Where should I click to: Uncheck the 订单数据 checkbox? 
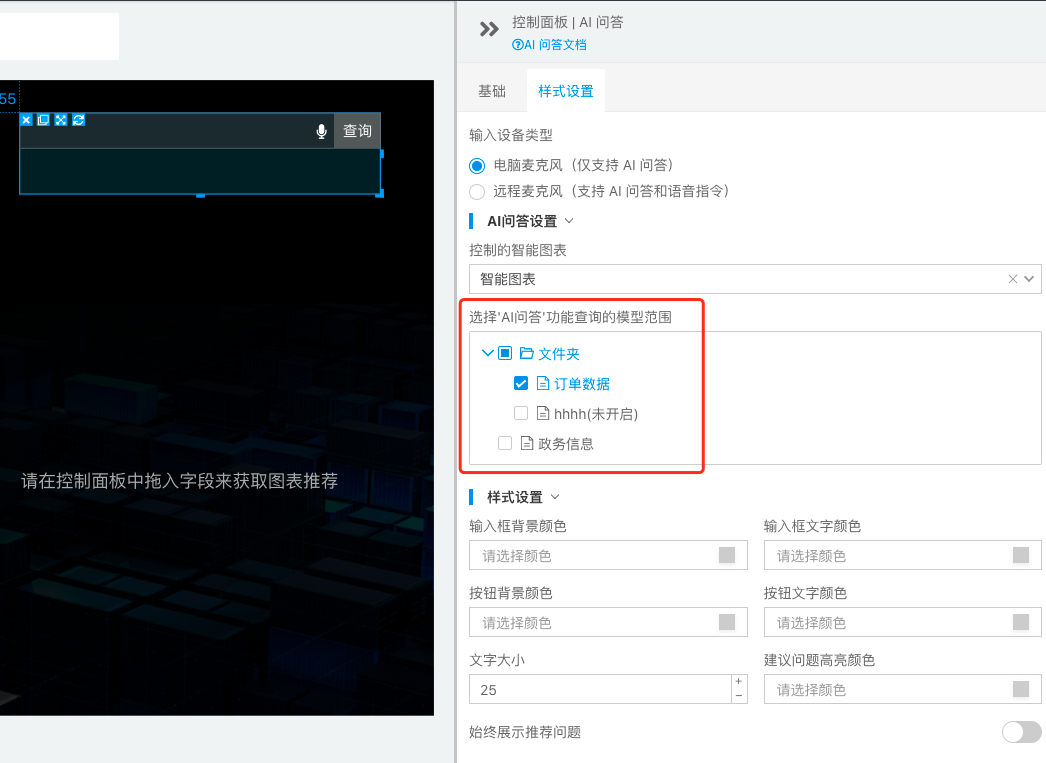[521, 384]
